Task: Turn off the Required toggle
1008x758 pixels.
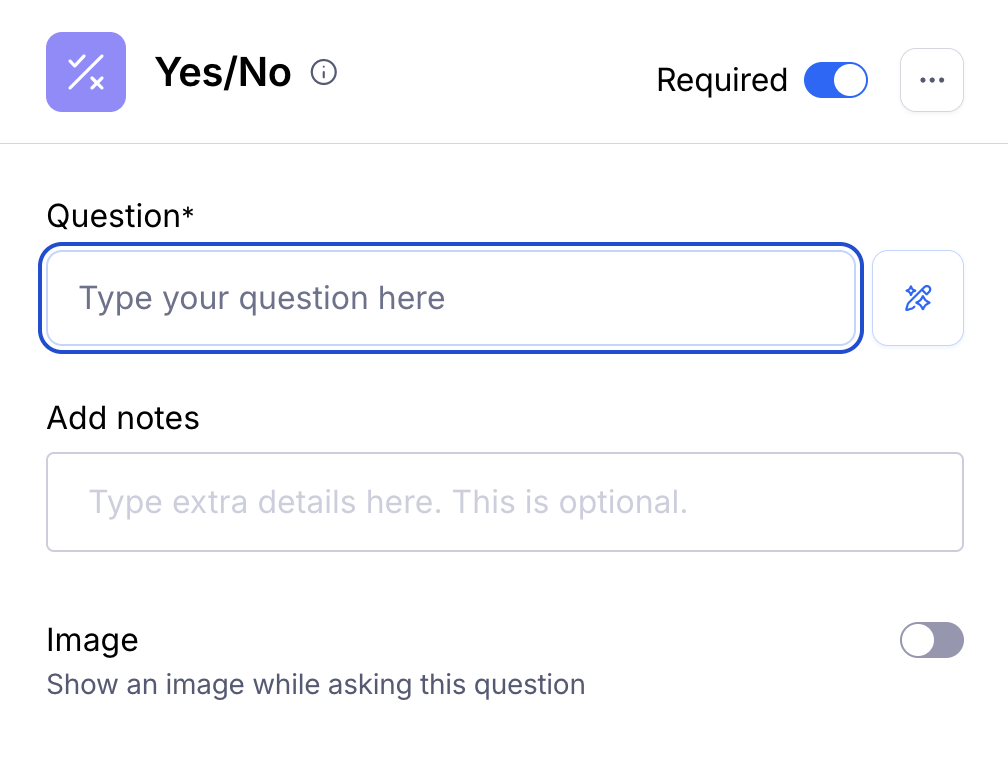Action: 835,80
